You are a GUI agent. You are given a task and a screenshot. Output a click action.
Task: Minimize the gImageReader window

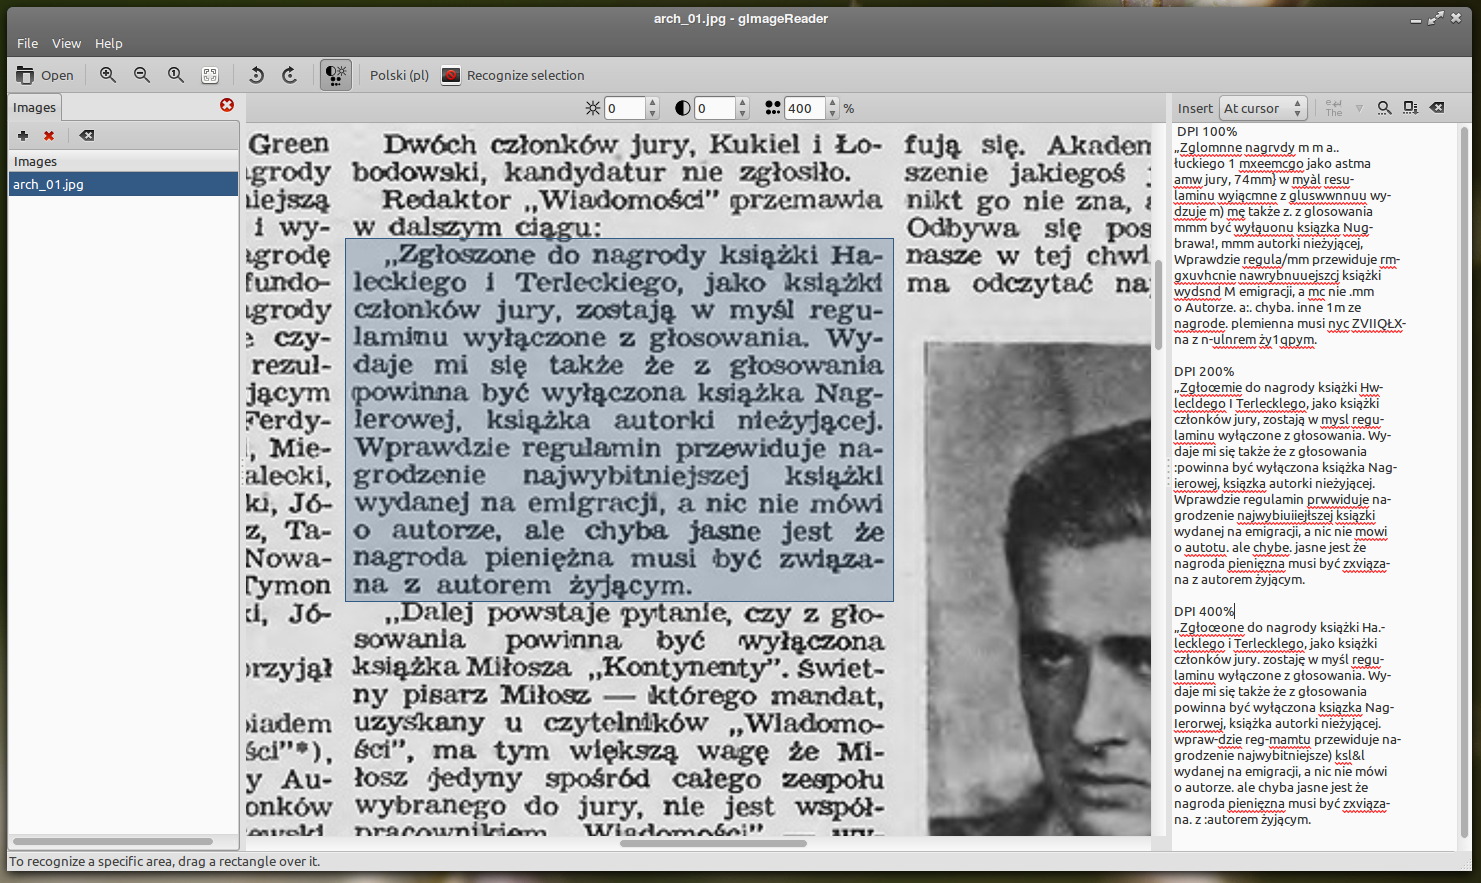point(1416,18)
